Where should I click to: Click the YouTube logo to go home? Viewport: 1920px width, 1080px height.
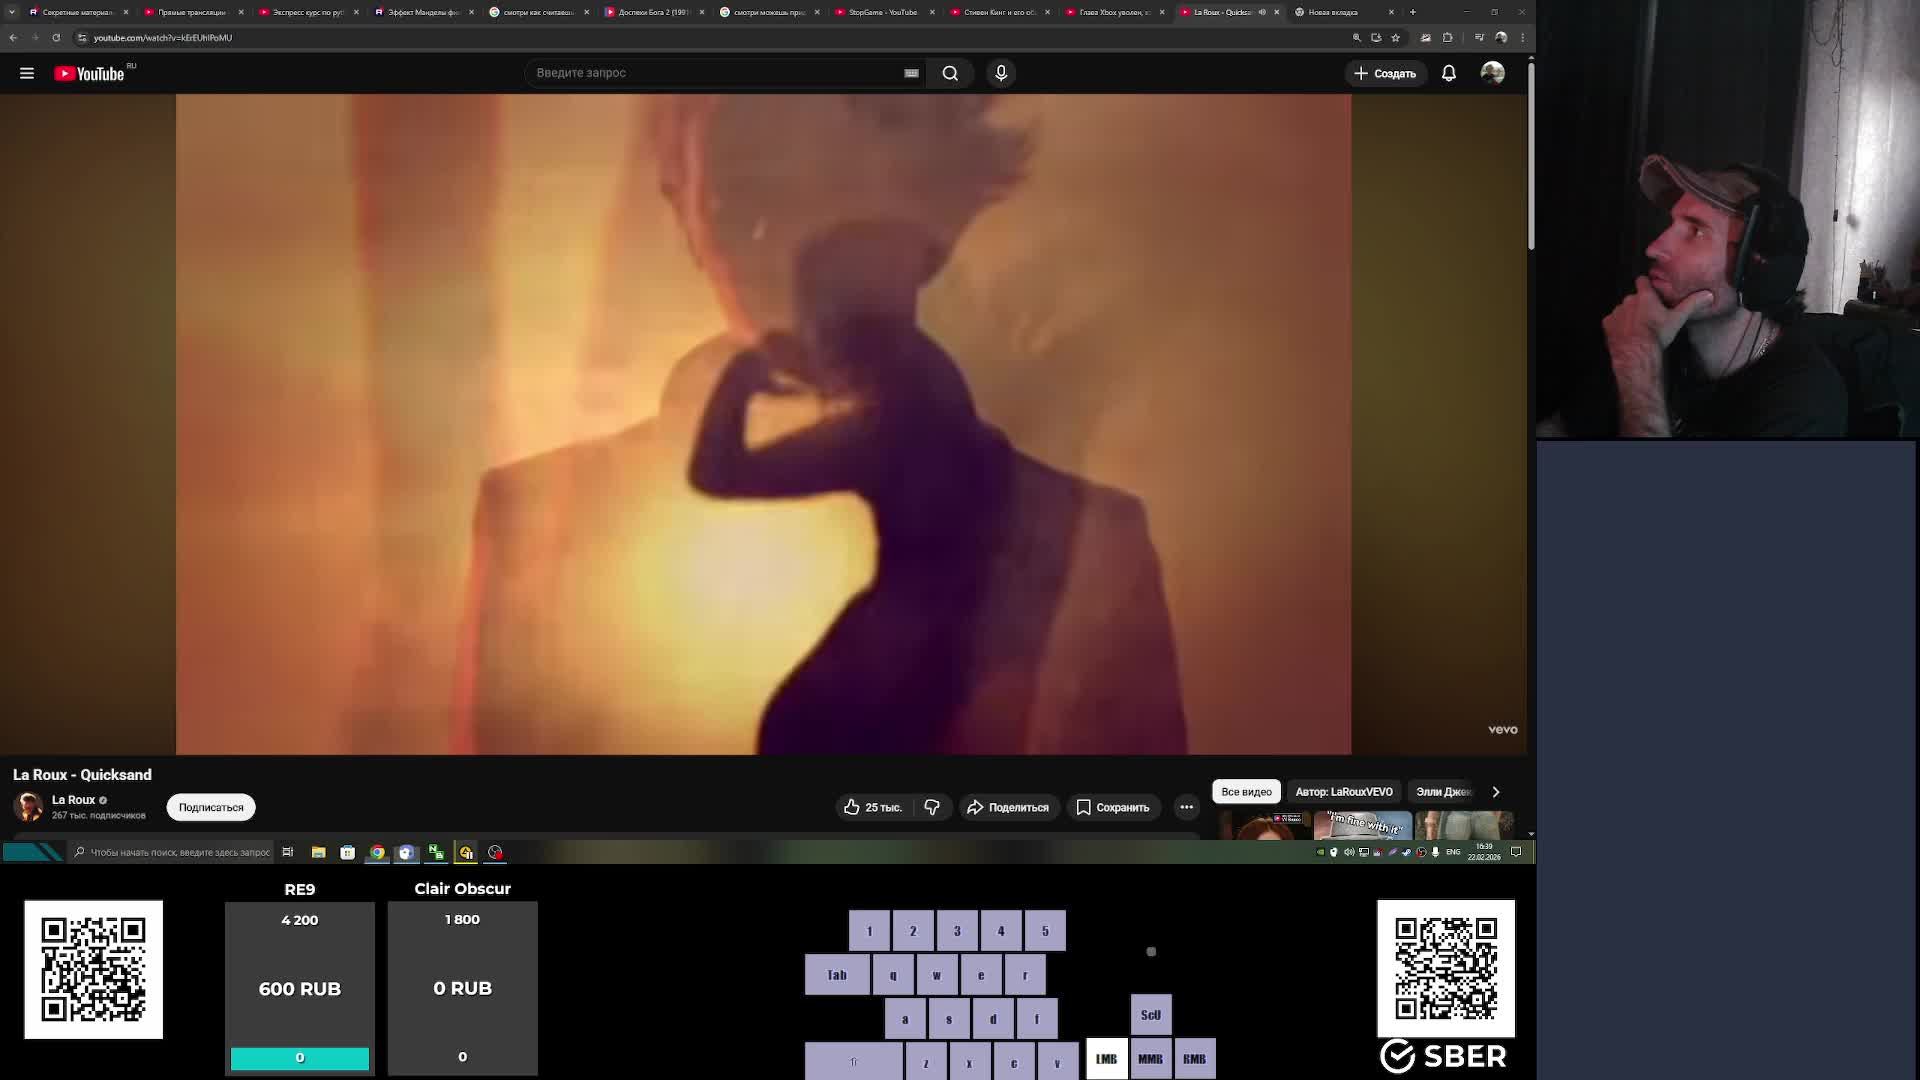pos(90,73)
